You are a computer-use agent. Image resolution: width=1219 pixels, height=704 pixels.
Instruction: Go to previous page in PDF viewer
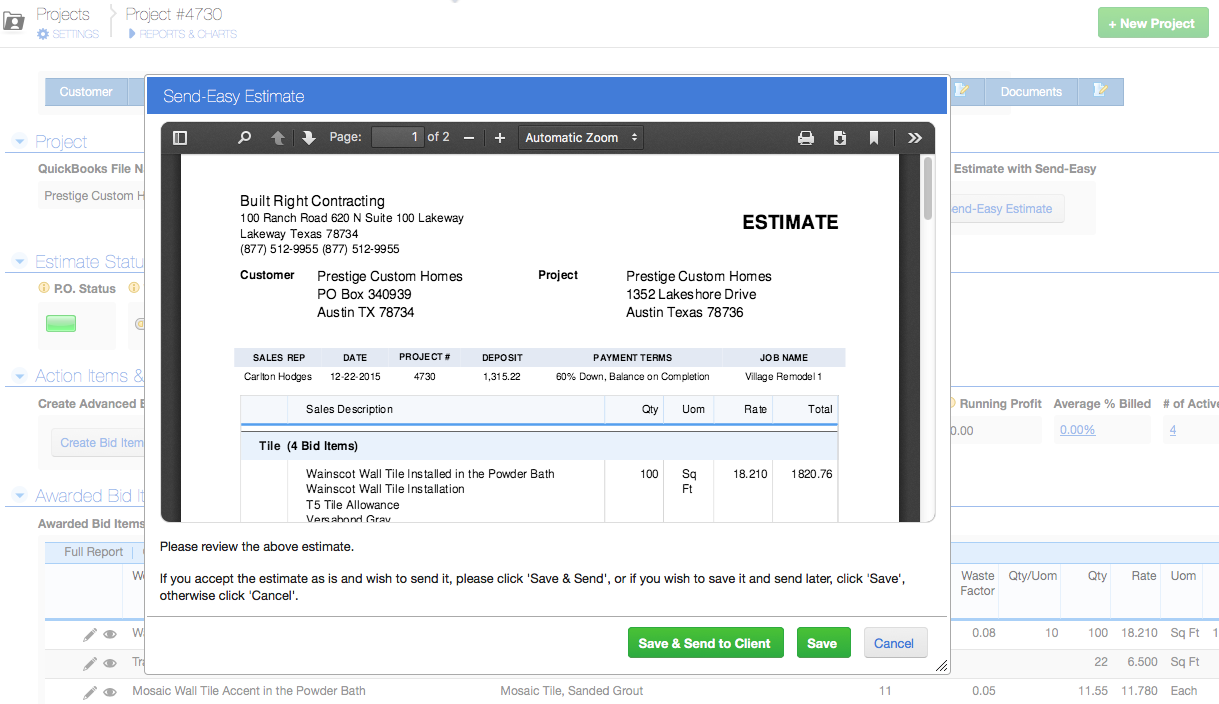(x=278, y=138)
